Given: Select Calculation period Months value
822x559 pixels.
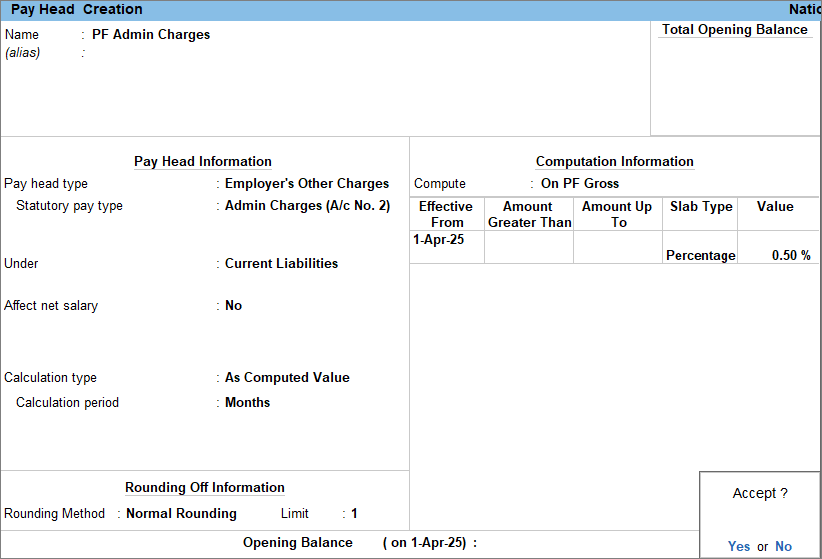Looking at the screenshot, I should tap(247, 403).
